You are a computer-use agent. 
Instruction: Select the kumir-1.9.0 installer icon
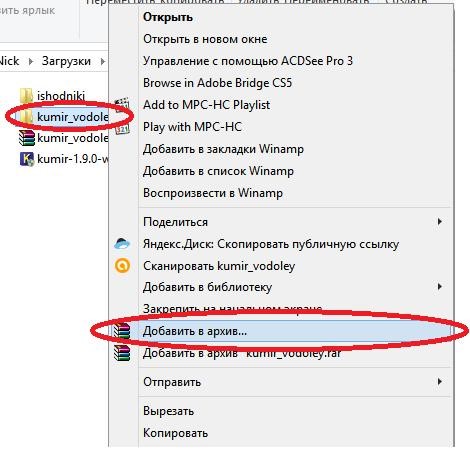[x=27, y=159]
